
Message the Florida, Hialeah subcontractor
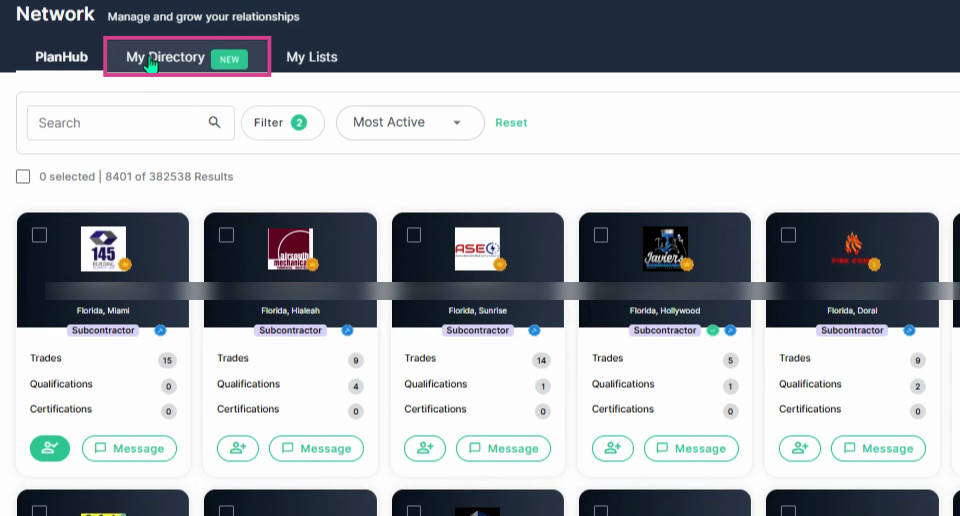pos(317,448)
